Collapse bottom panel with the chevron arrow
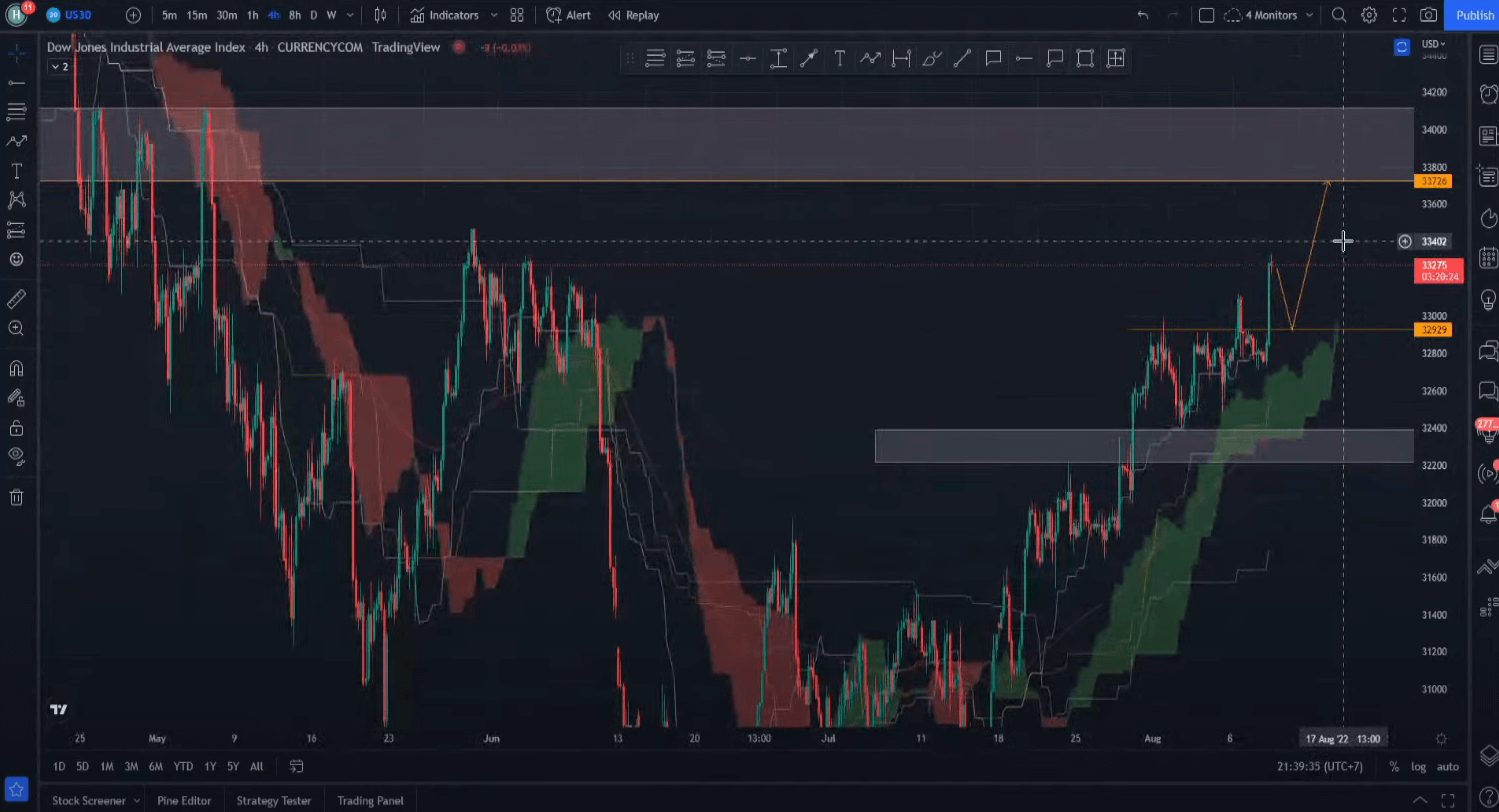Viewport: 1499px width, 812px height. [1419, 799]
